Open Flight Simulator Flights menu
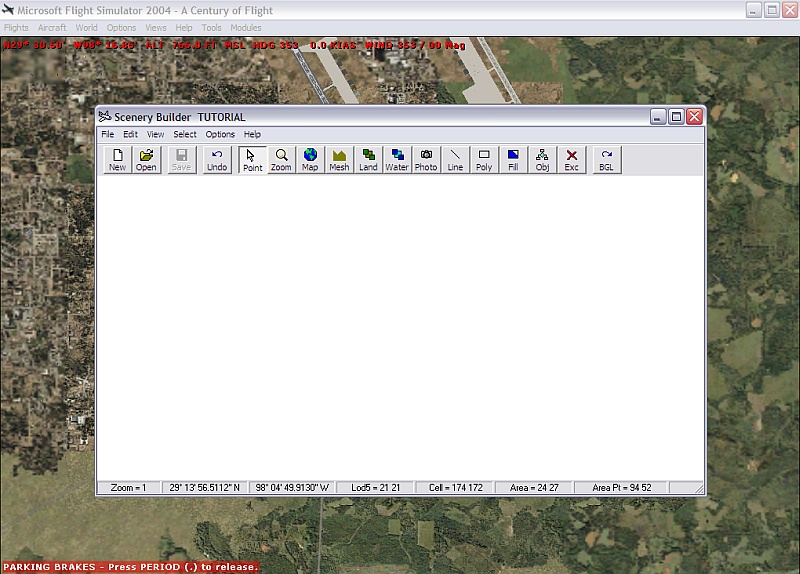The width and height of the screenshot is (800, 574). (x=16, y=28)
